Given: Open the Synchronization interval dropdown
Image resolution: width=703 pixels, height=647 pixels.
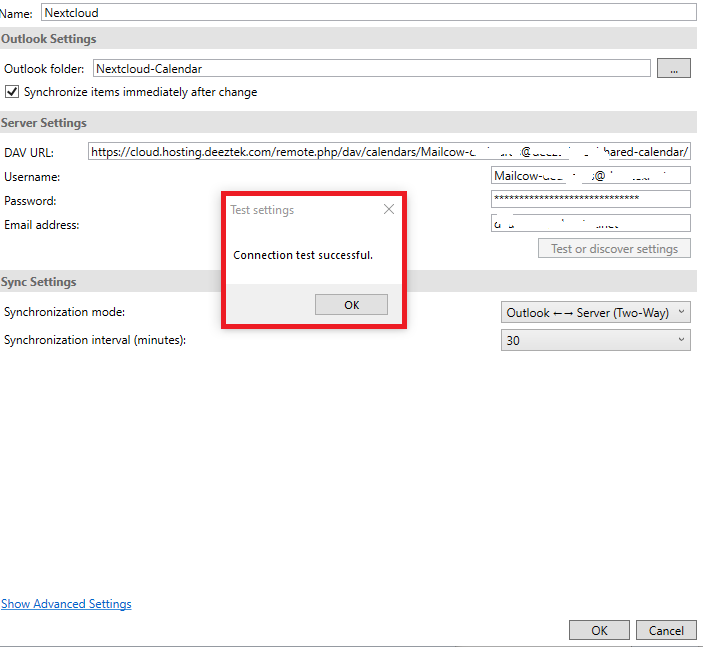Looking at the screenshot, I should (595, 340).
